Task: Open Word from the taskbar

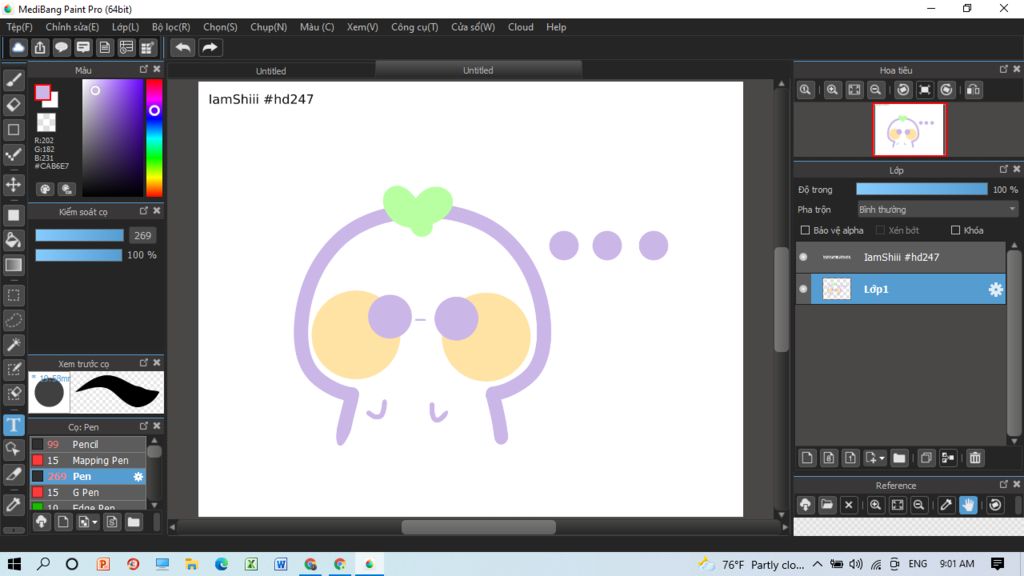Action: pyautogui.click(x=281, y=564)
